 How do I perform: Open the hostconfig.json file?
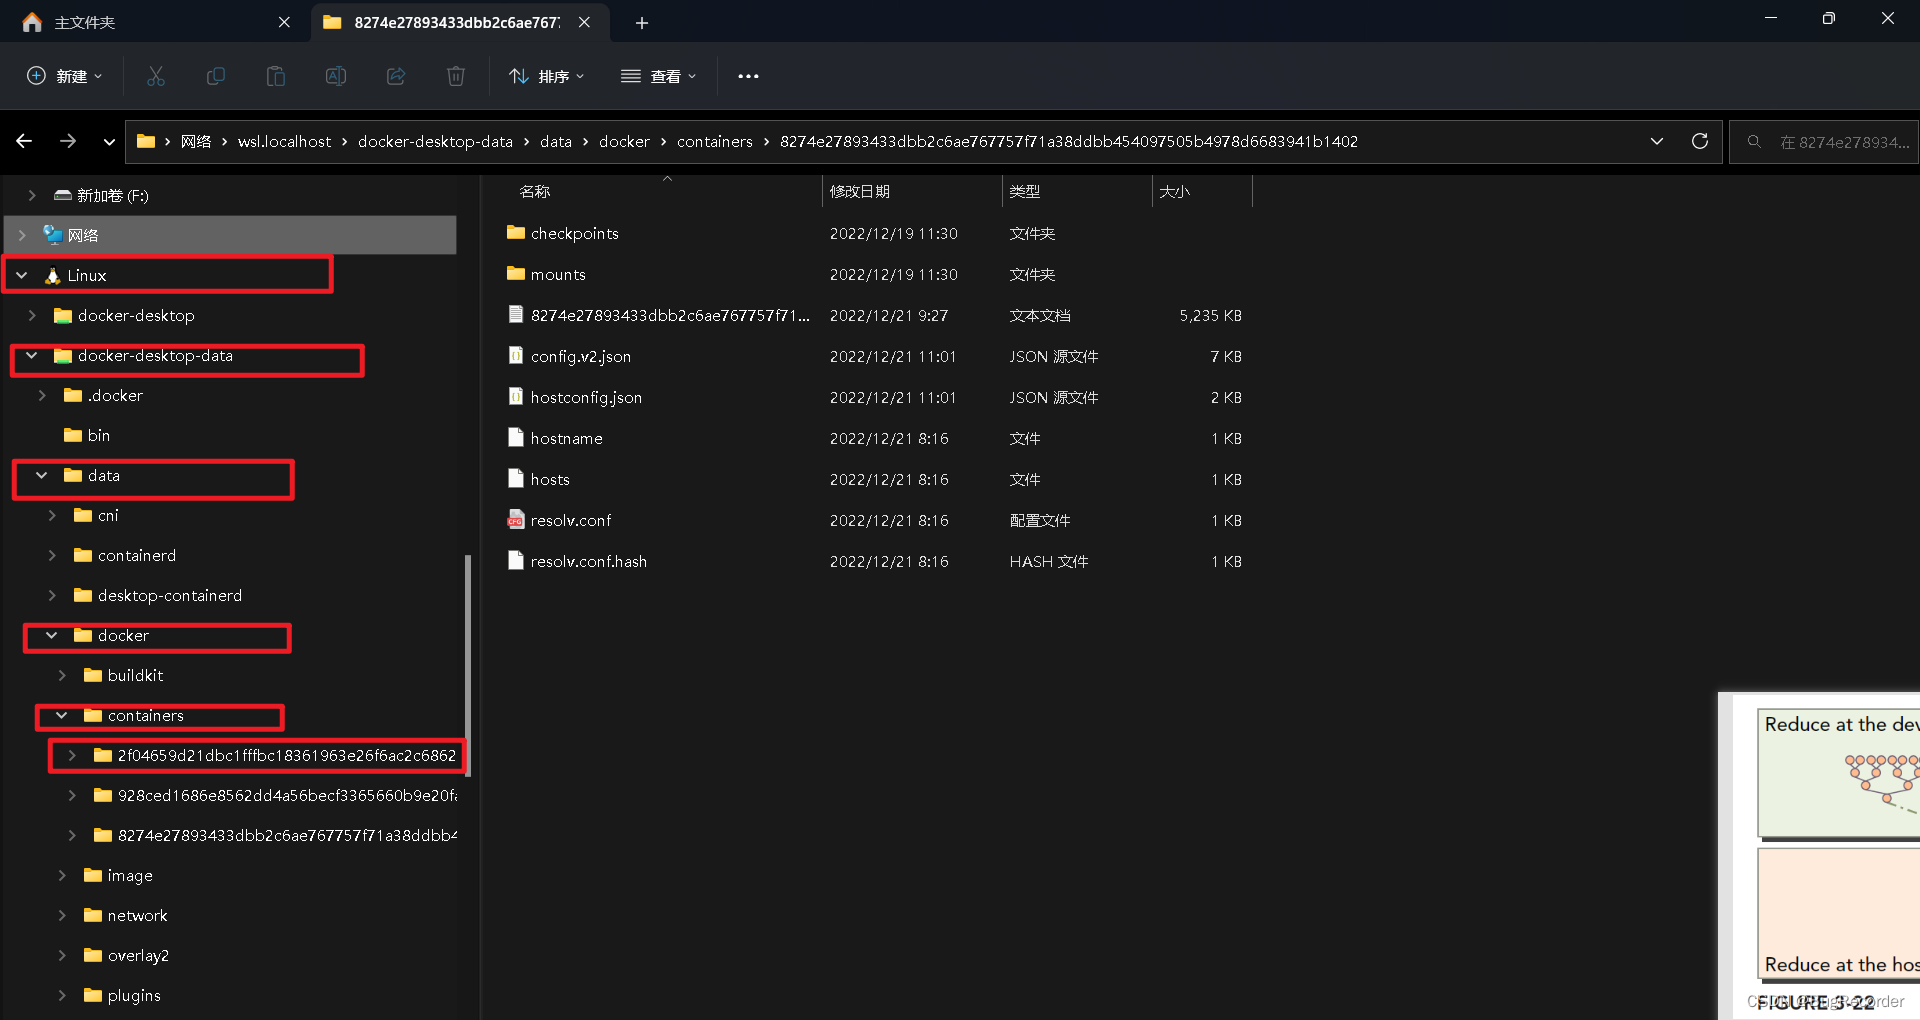586,397
